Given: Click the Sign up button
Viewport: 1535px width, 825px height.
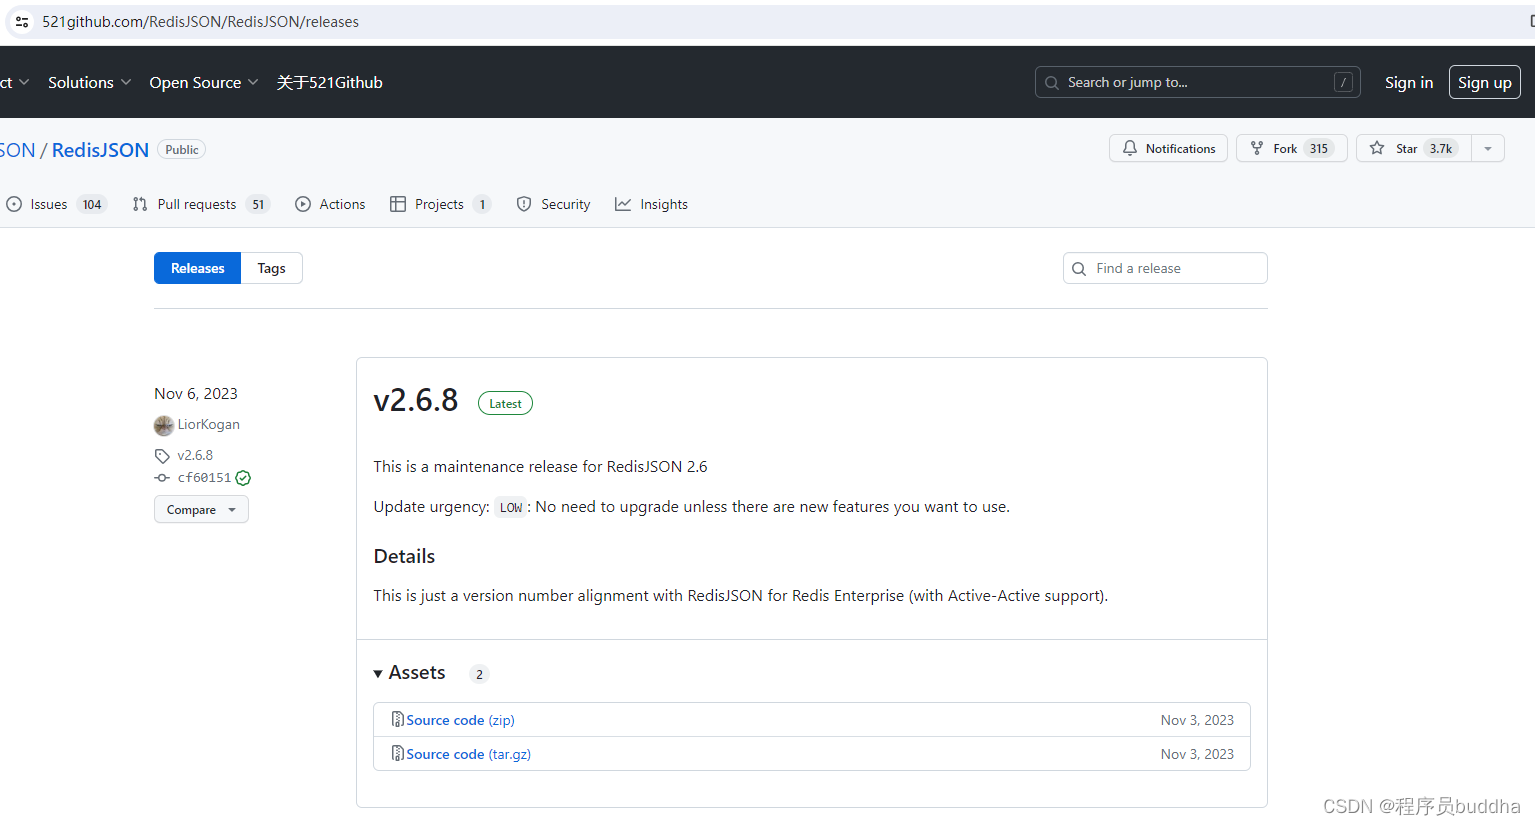Looking at the screenshot, I should [x=1484, y=82].
